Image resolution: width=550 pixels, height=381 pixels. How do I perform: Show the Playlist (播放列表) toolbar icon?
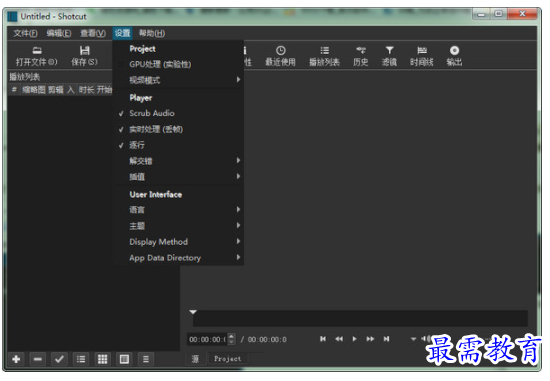pyautogui.click(x=324, y=56)
